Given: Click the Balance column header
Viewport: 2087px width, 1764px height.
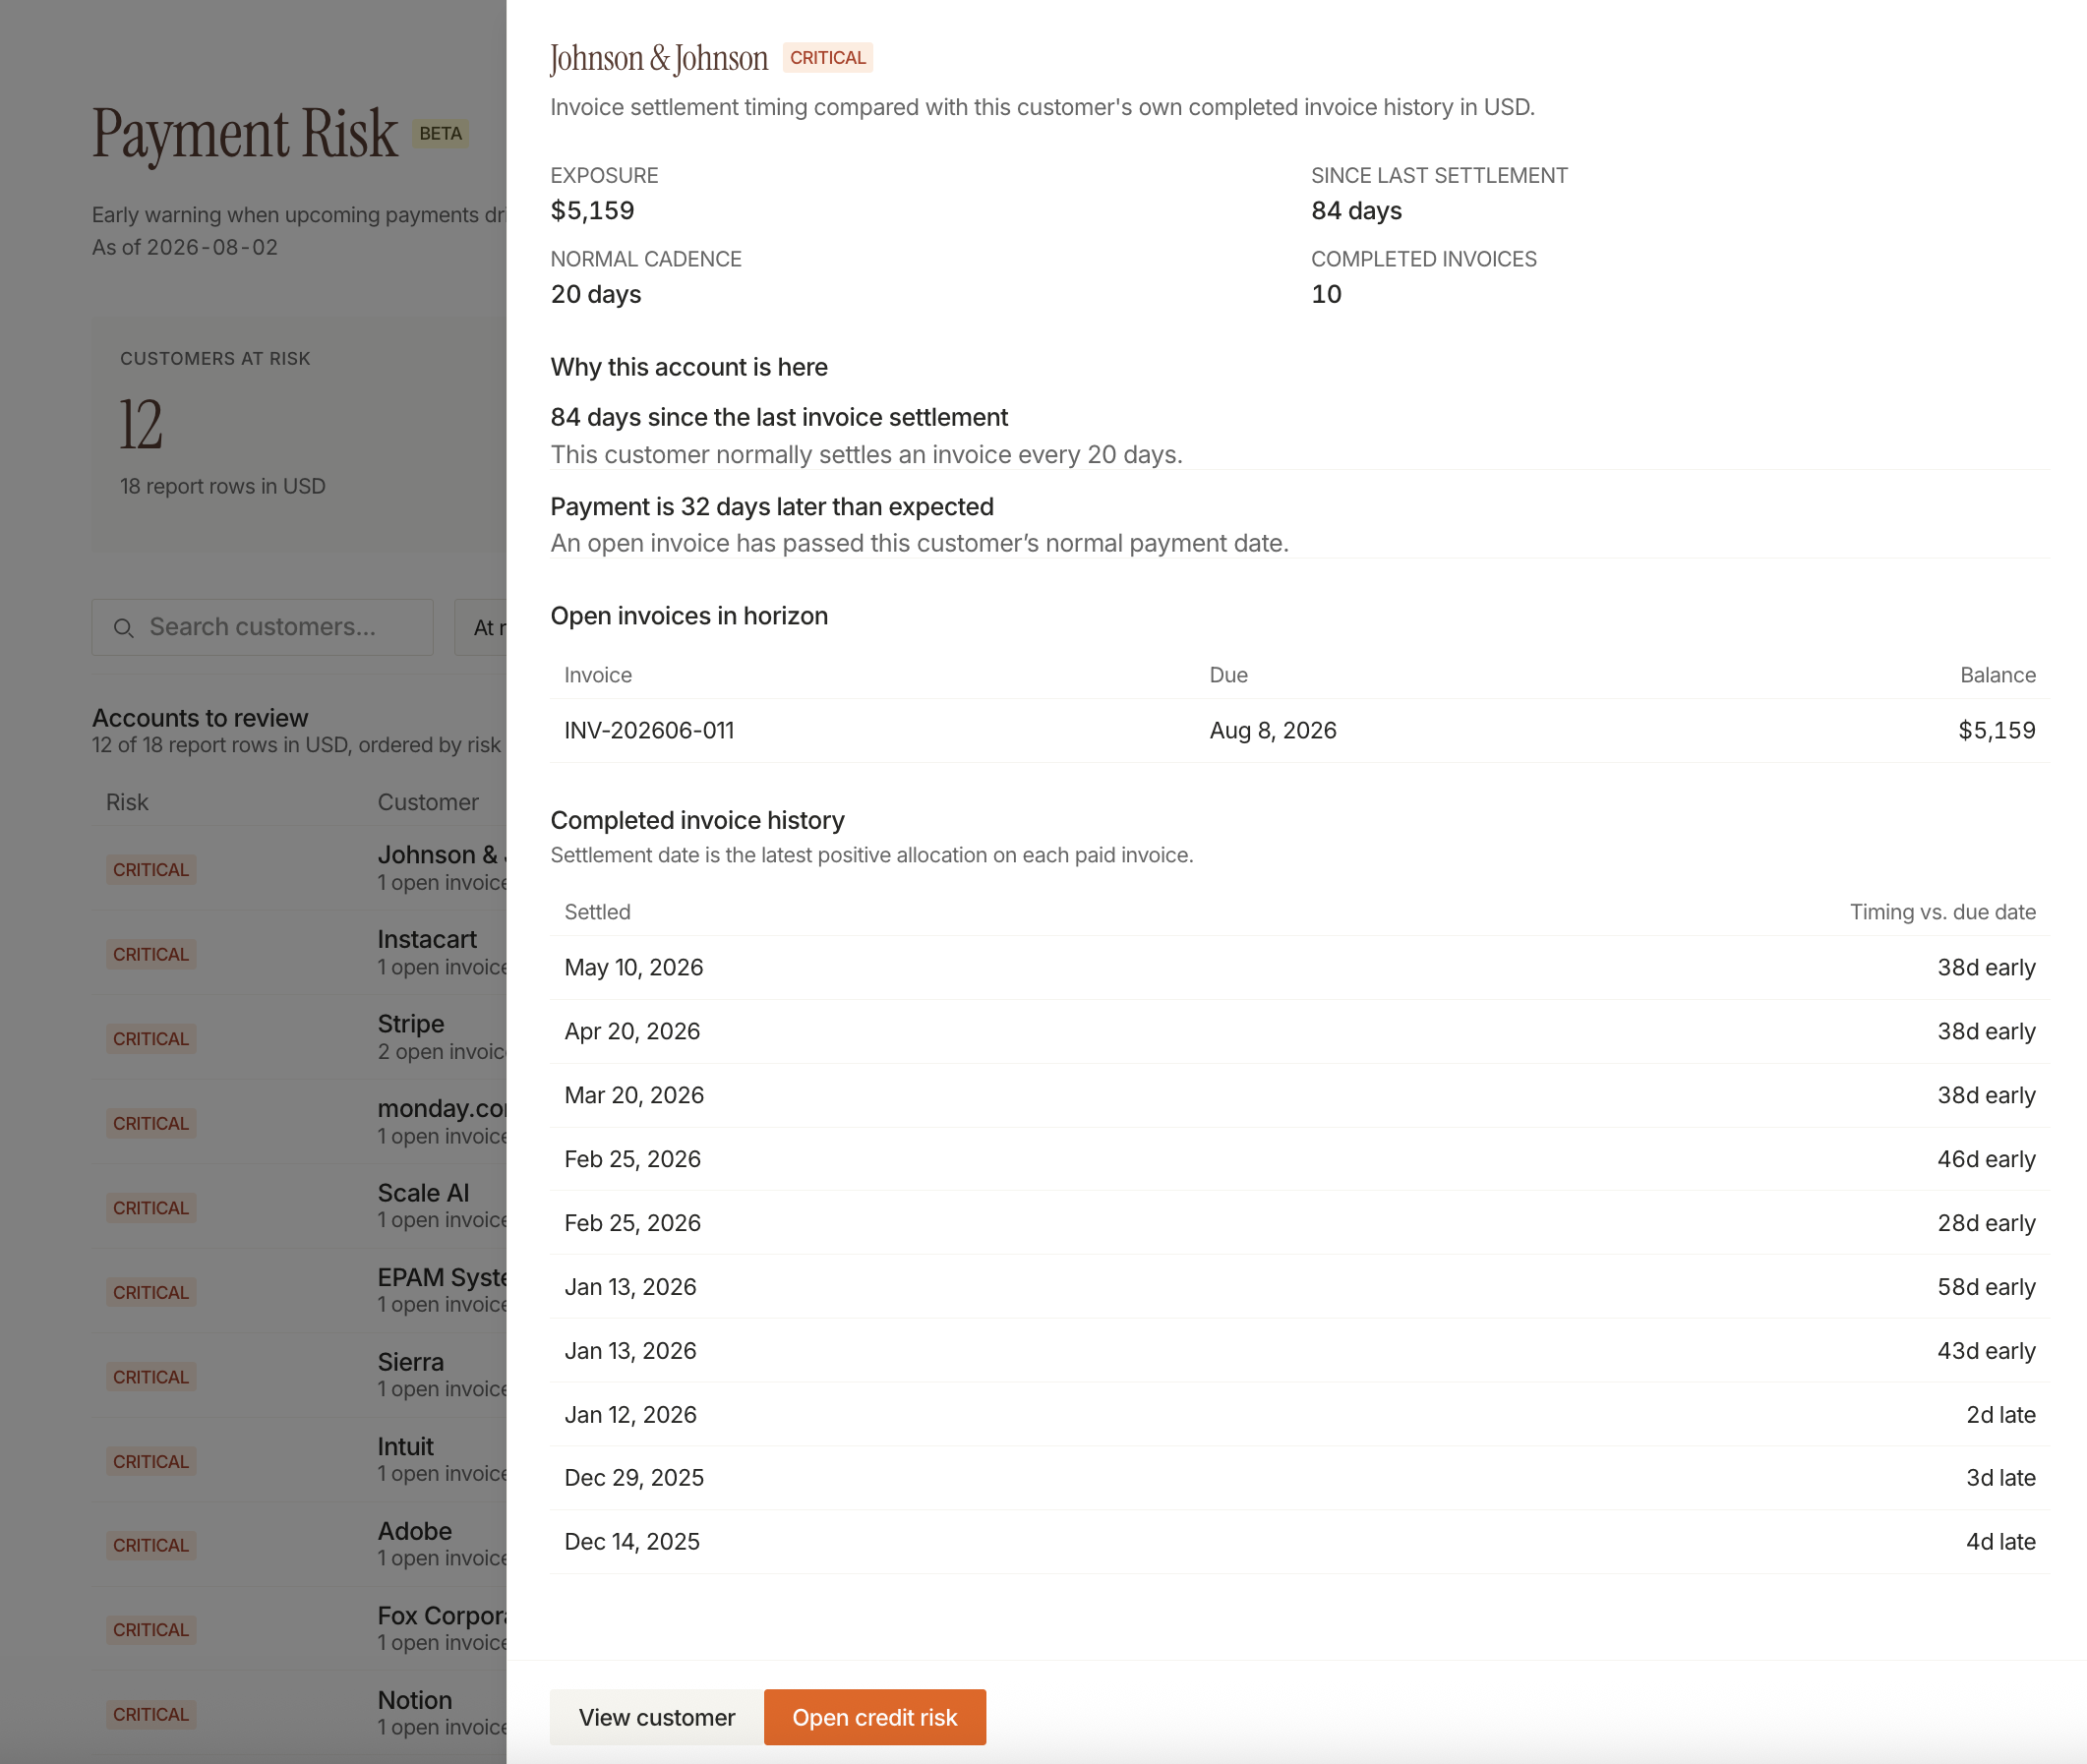Looking at the screenshot, I should click(1998, 675).
